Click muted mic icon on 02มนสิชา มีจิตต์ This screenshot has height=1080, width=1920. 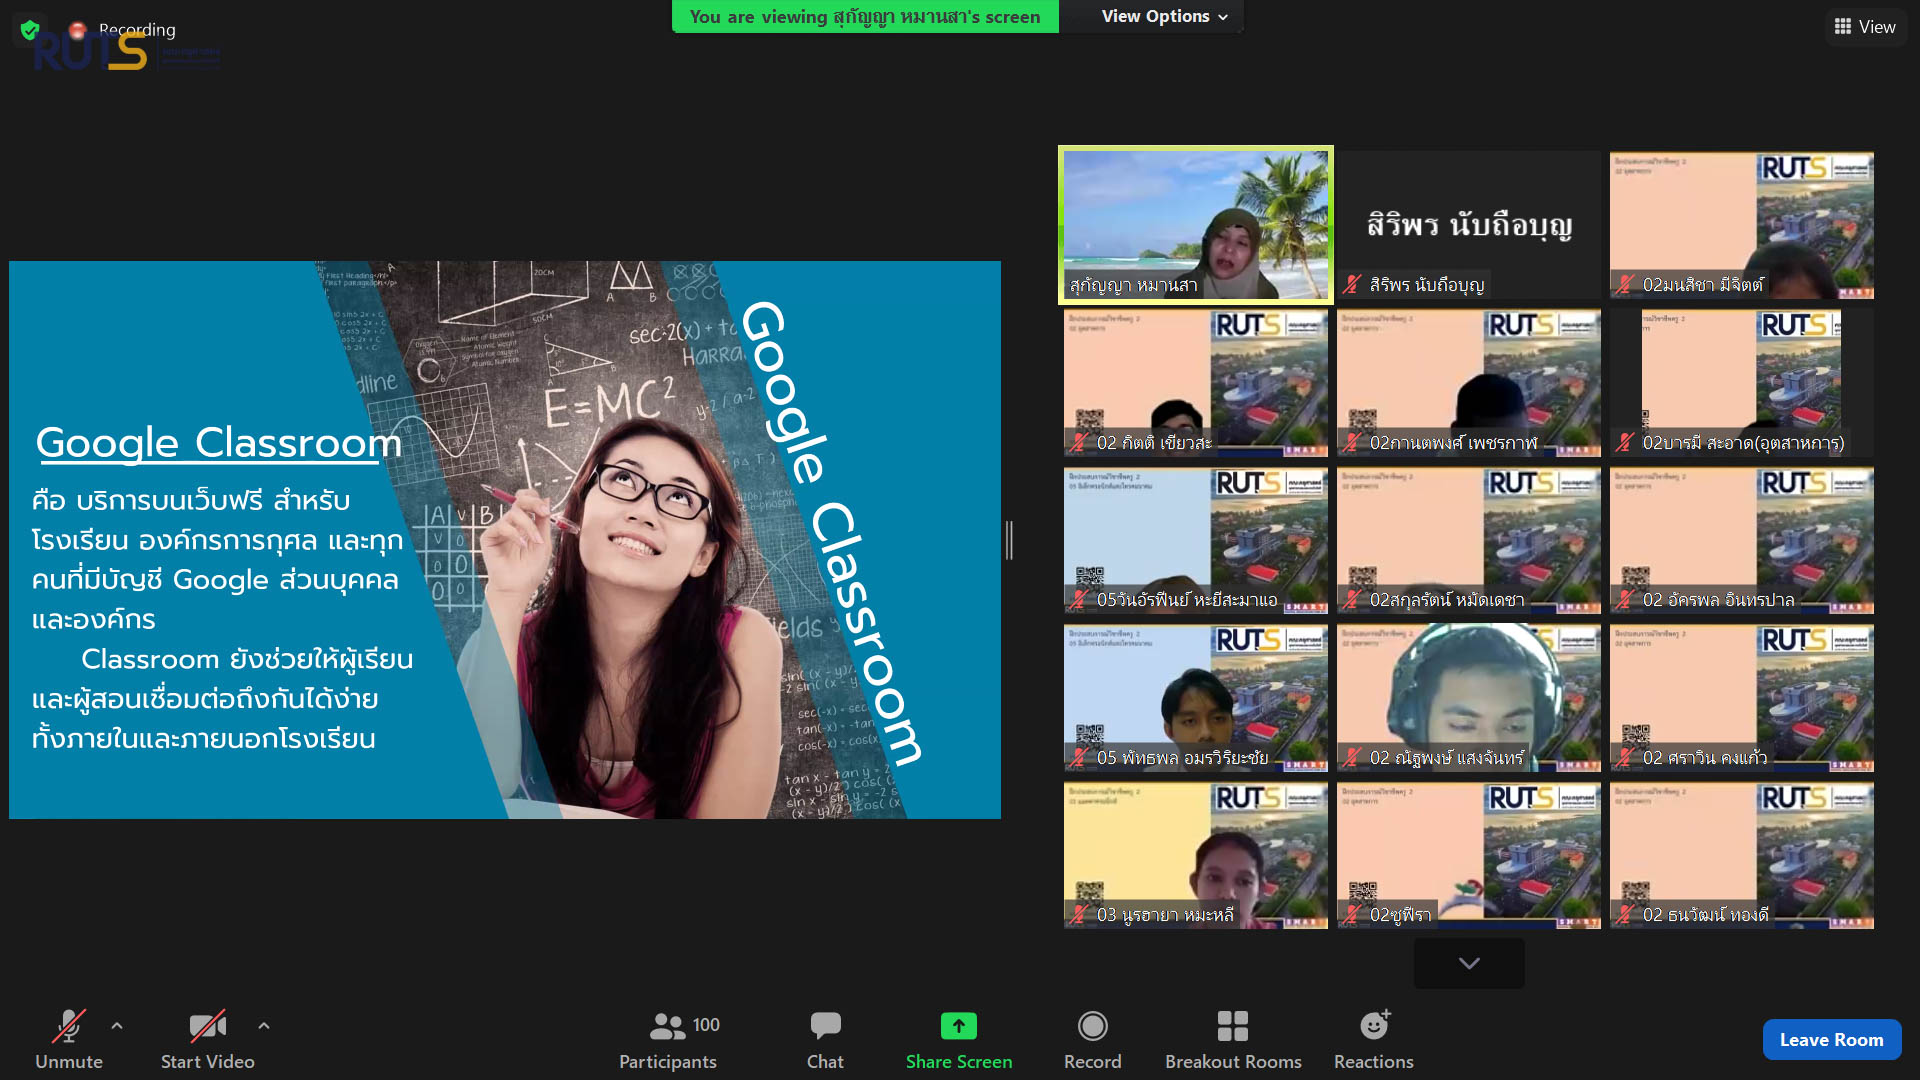[x=1625, y=285]
